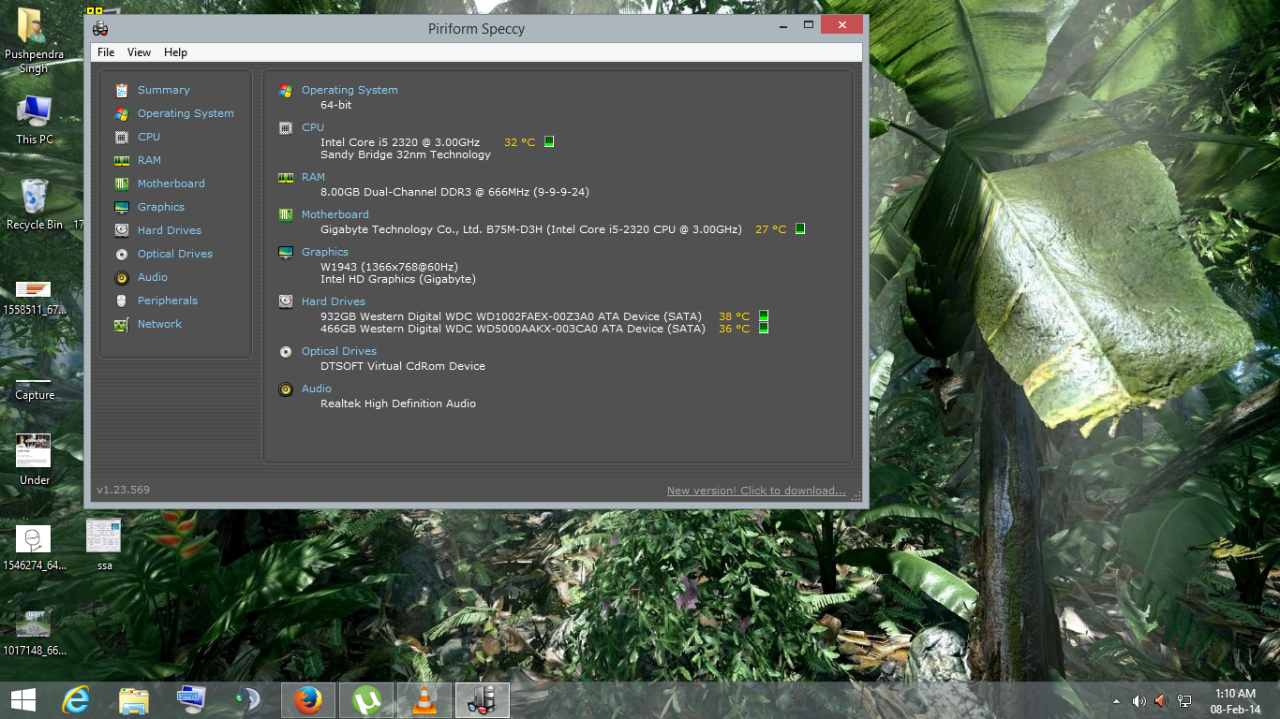Click the CPU 32 °C temperature indicator square
The height and width of the screenshot is (719, 1280).
pyautogui.click(x=549, y=142)
